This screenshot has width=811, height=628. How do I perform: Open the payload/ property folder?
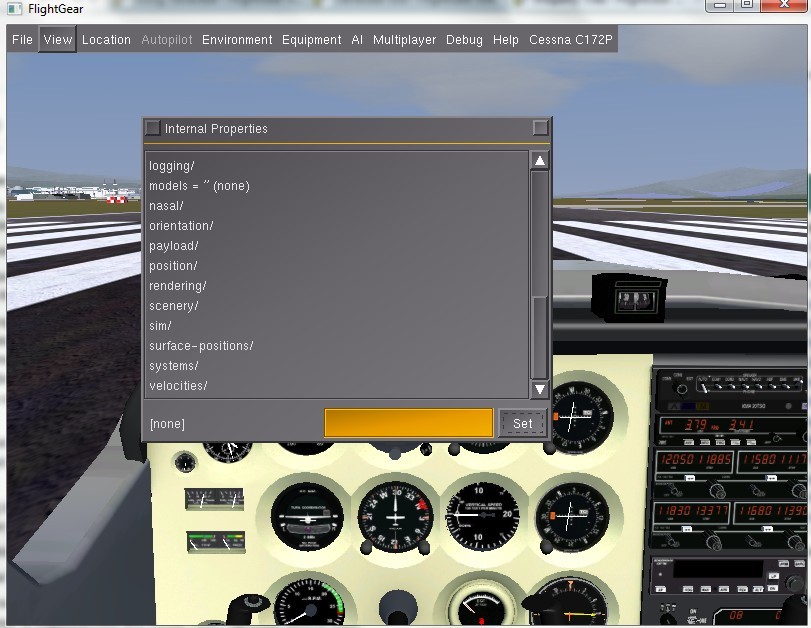coord(174,246)
